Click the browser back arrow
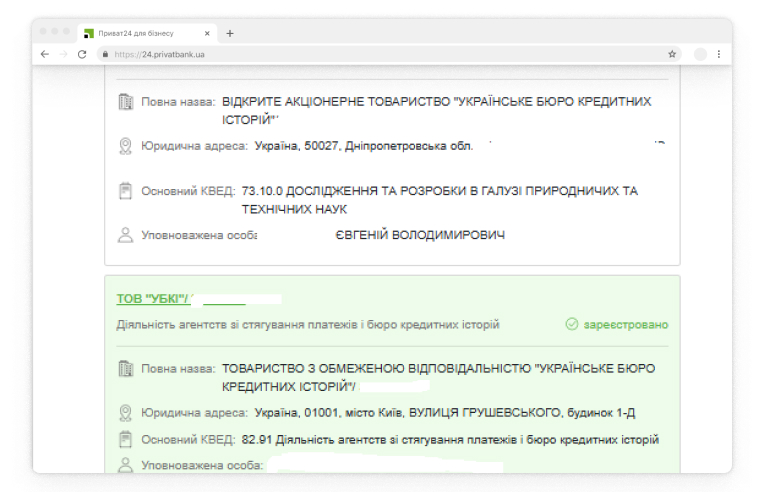The image size is (764, 492). pos(45,54)
